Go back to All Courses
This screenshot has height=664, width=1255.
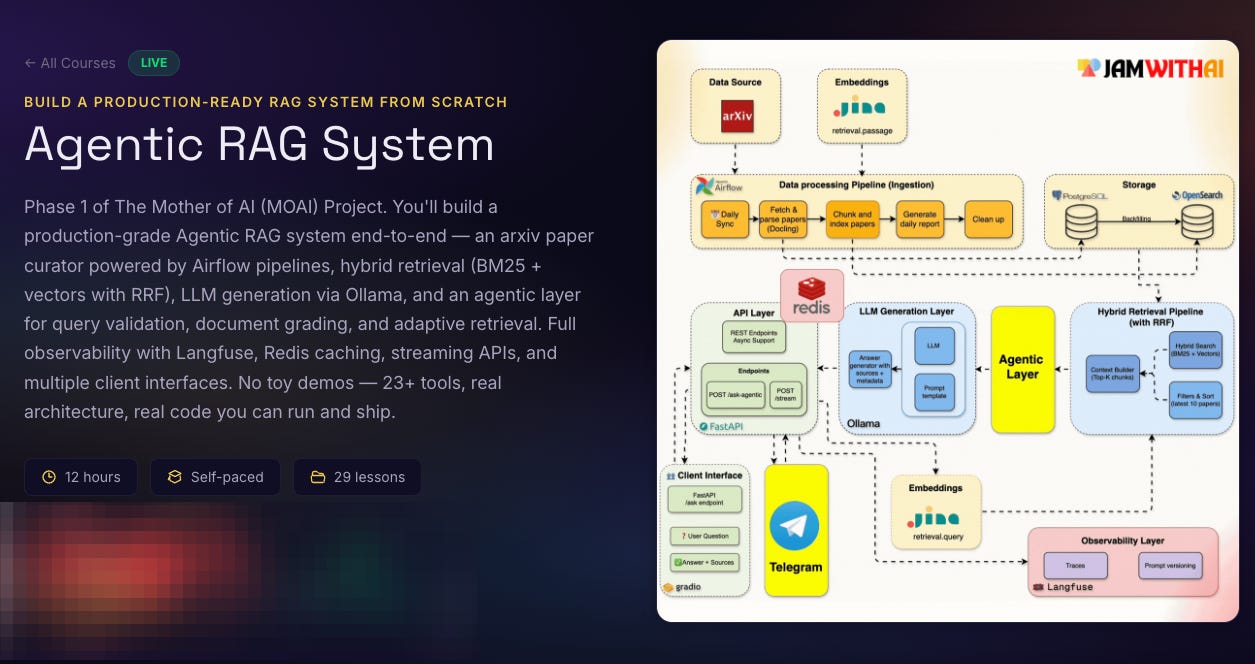[x=70, y=63]
